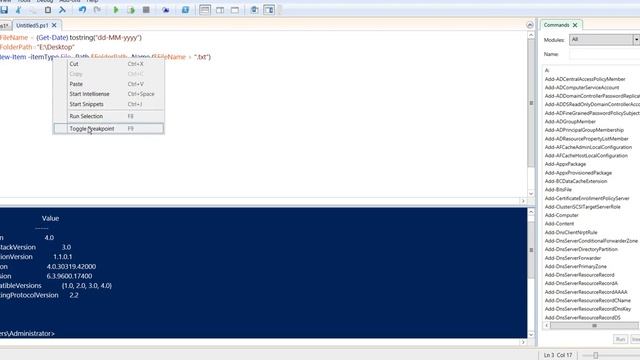Show Script Pane Top layout icon

pos(205,10)
